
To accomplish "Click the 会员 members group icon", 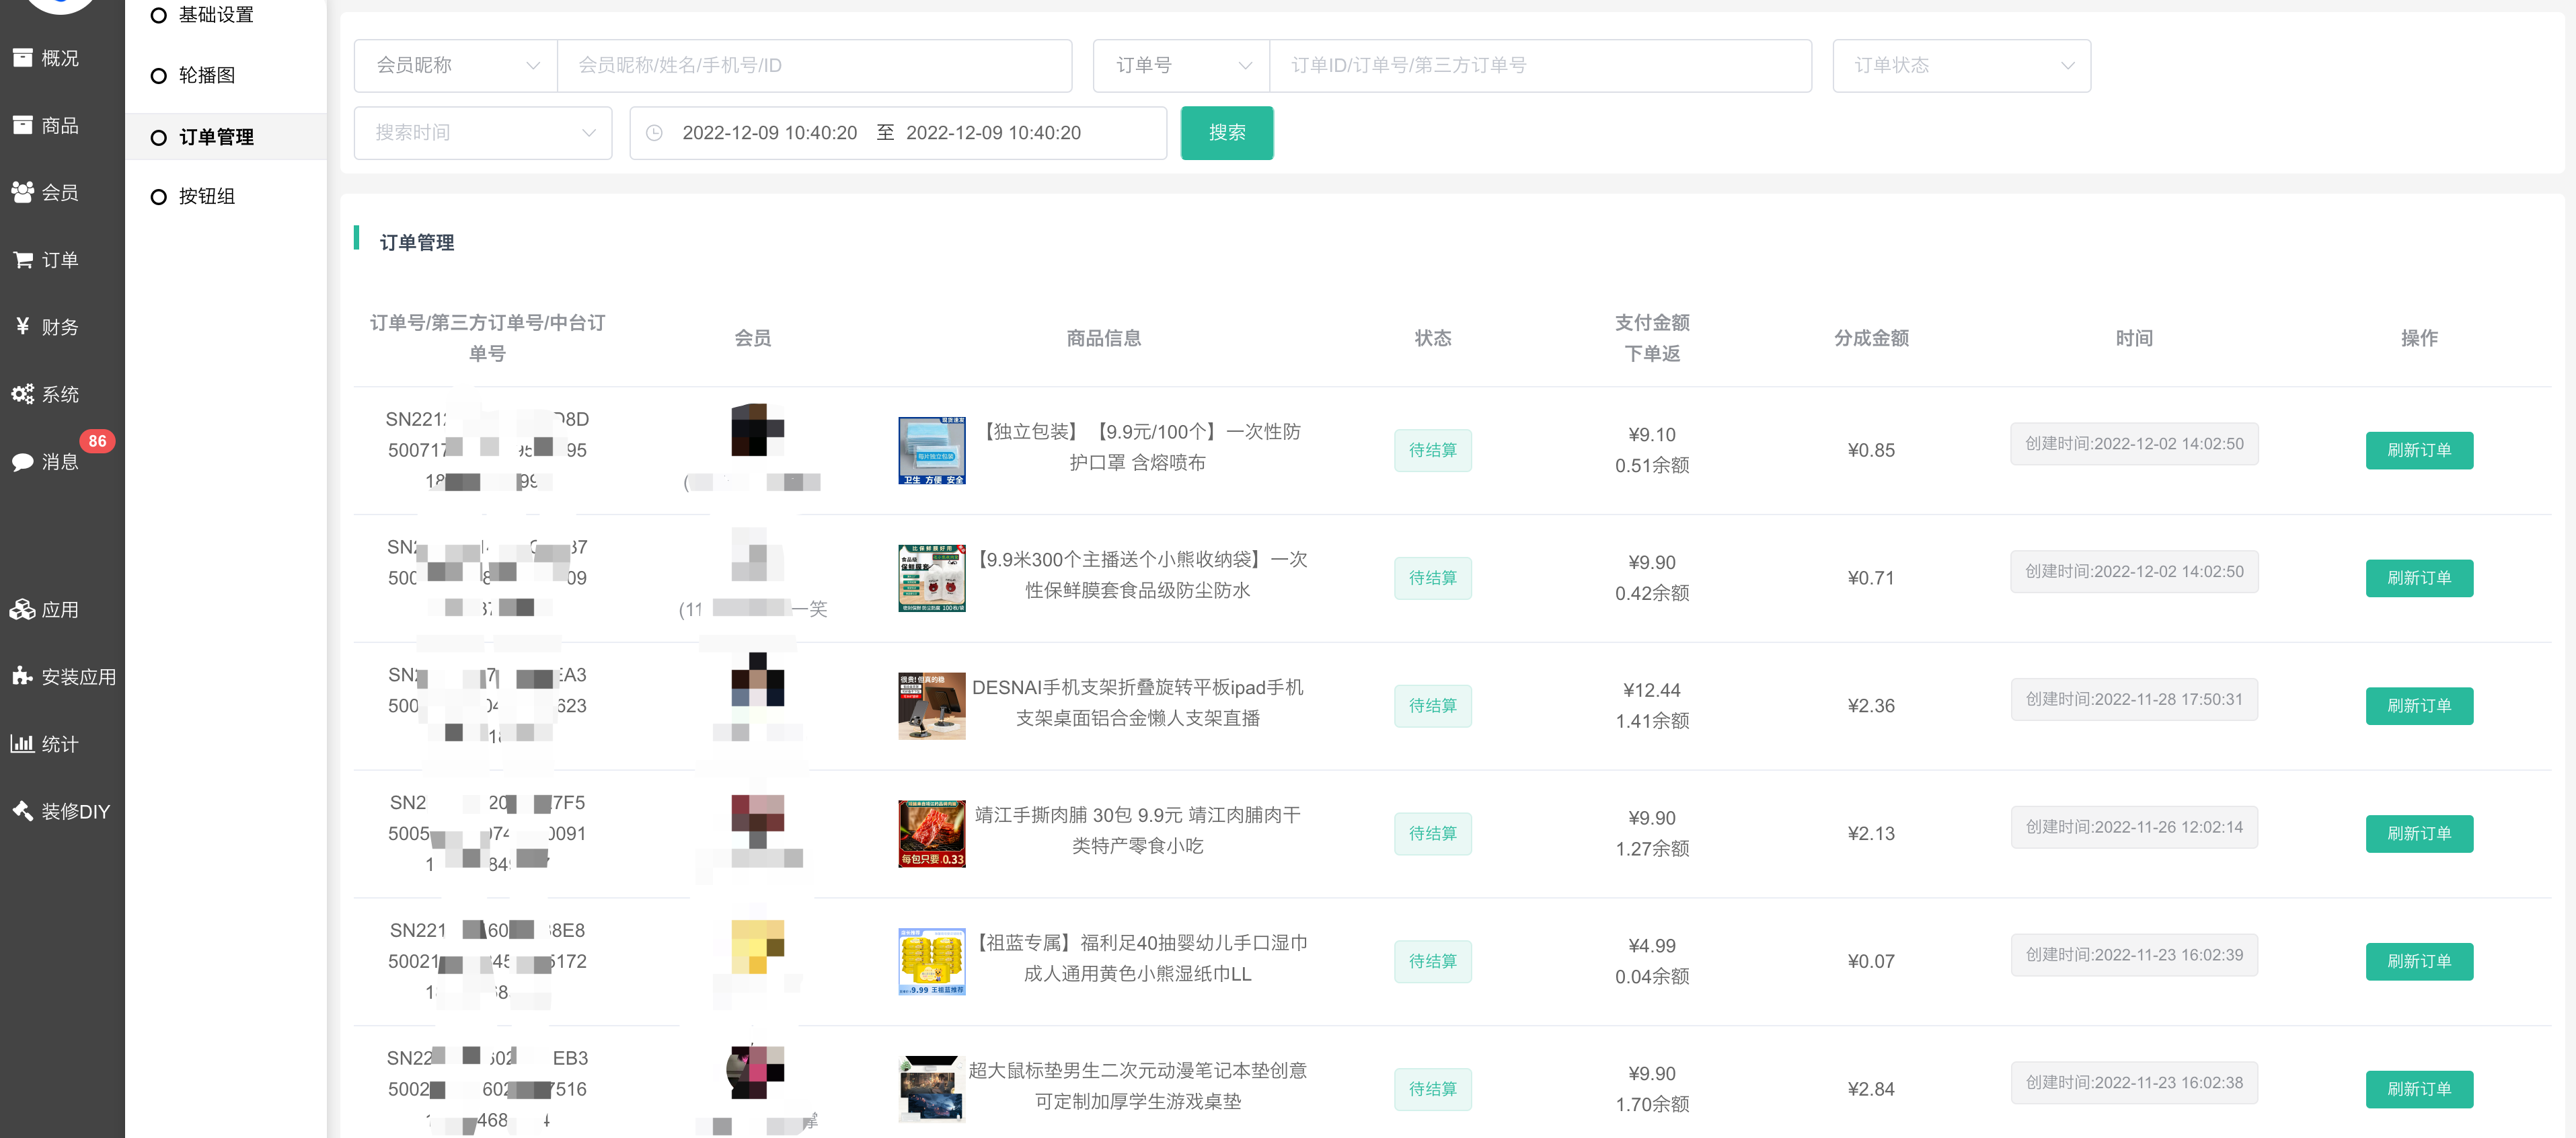I will [x=22, y=192].
